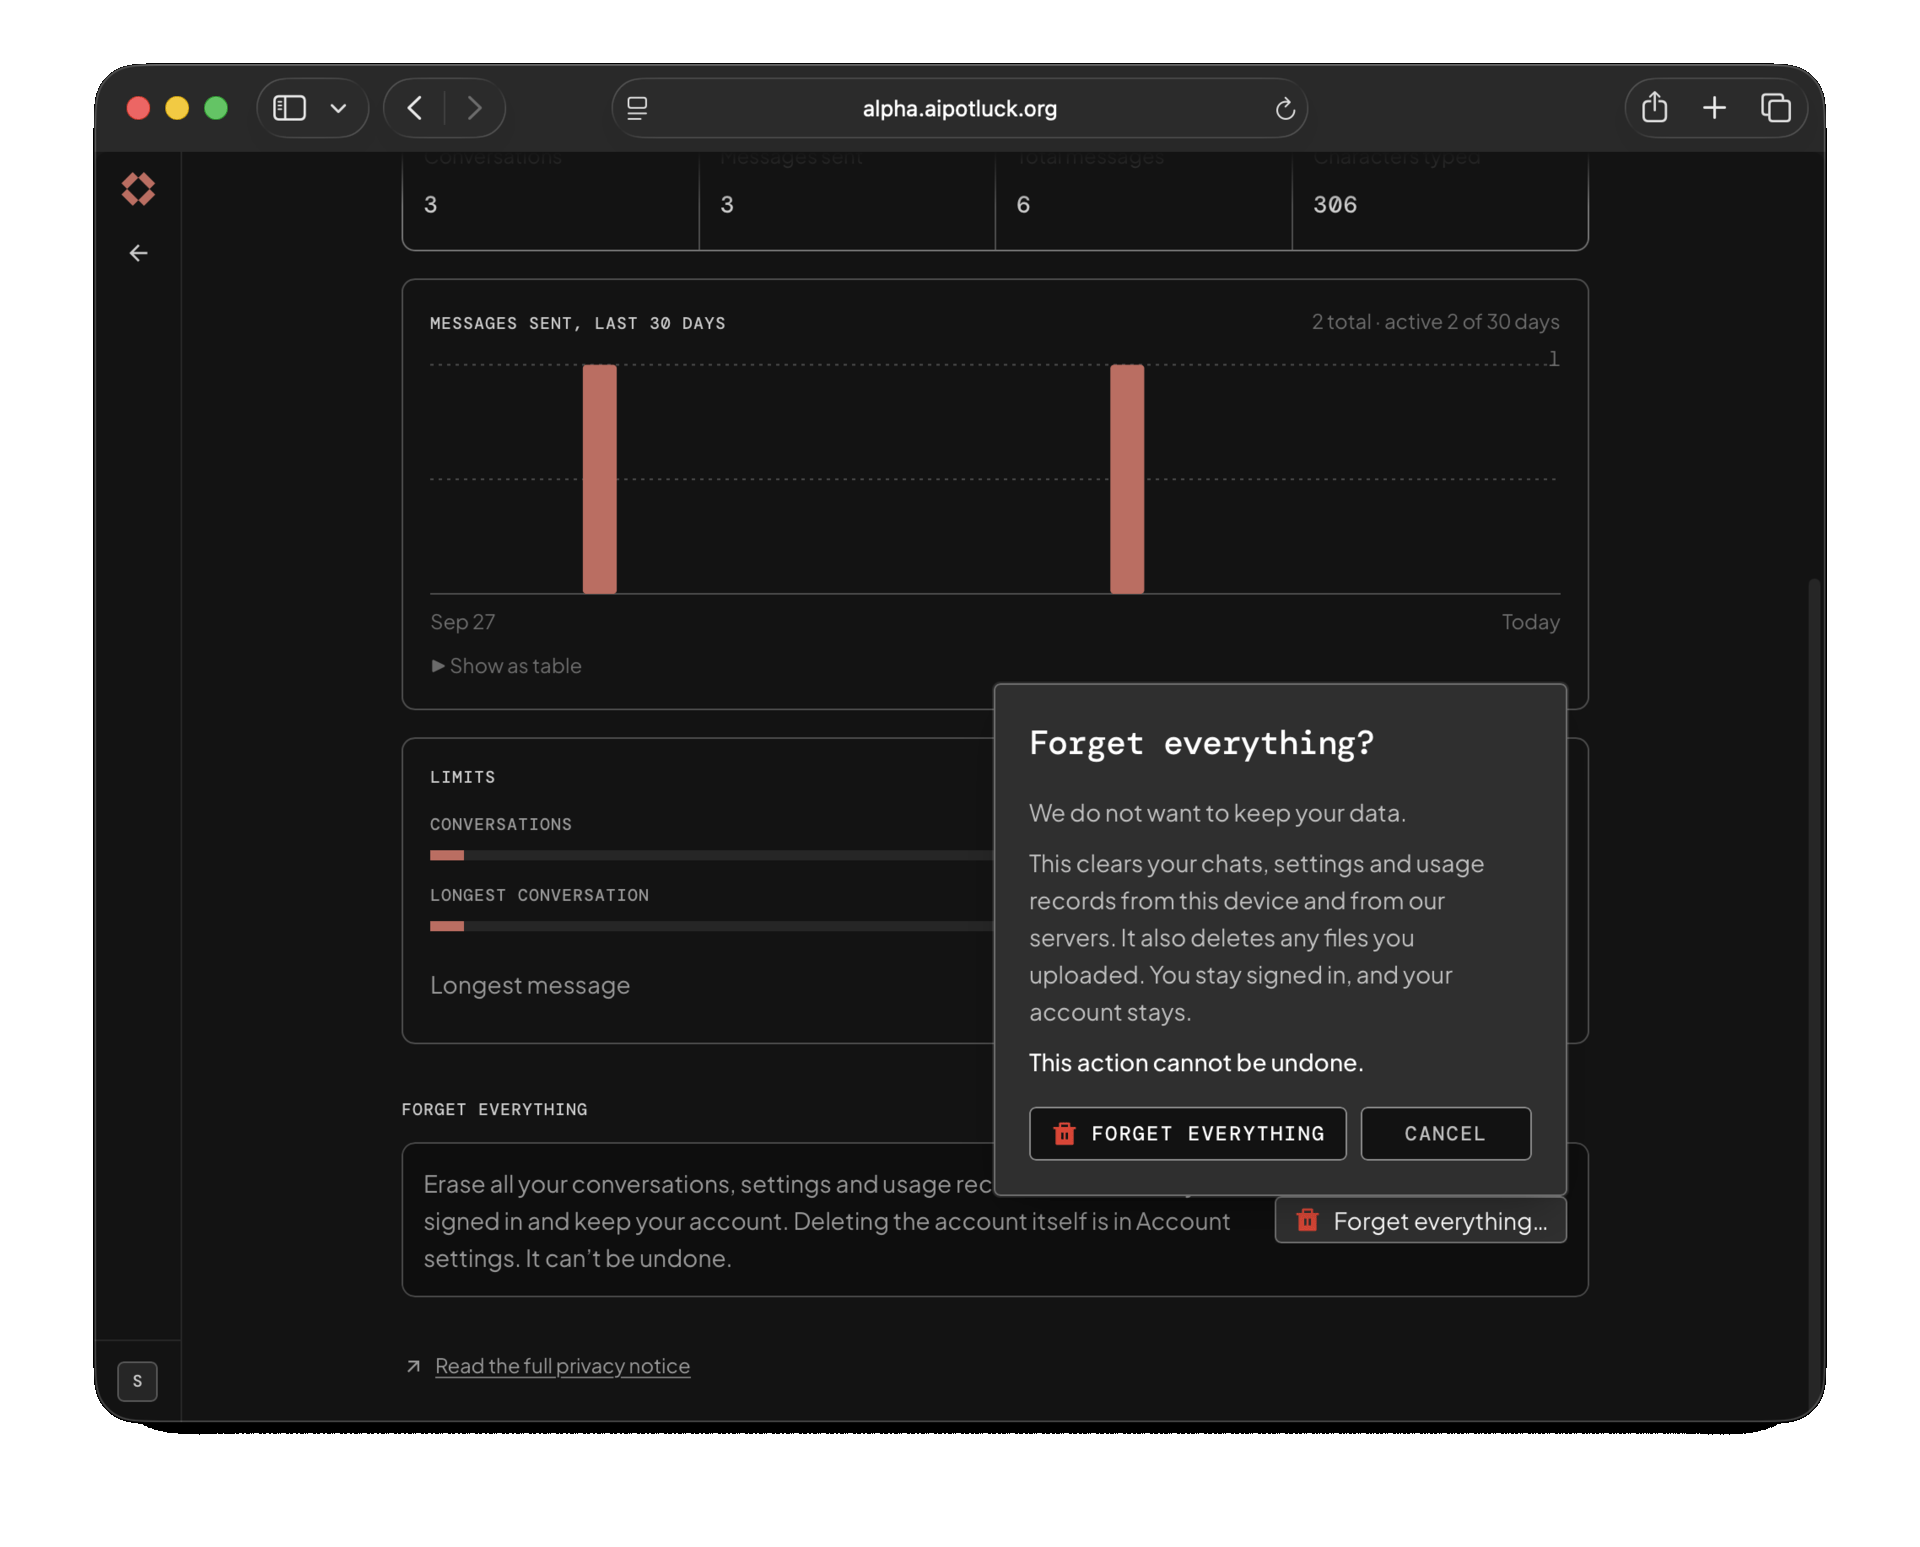This screenshot has height=1547, width=1920.
Task: Toggle the Safari sidebar panel icon
Action: [290, 108]
